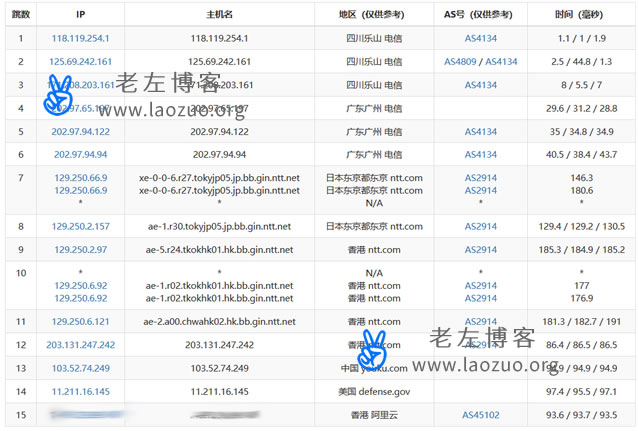Open the AS4809 link in hop 2
Screen dimensions: 639x431
[x=460, y=62]
